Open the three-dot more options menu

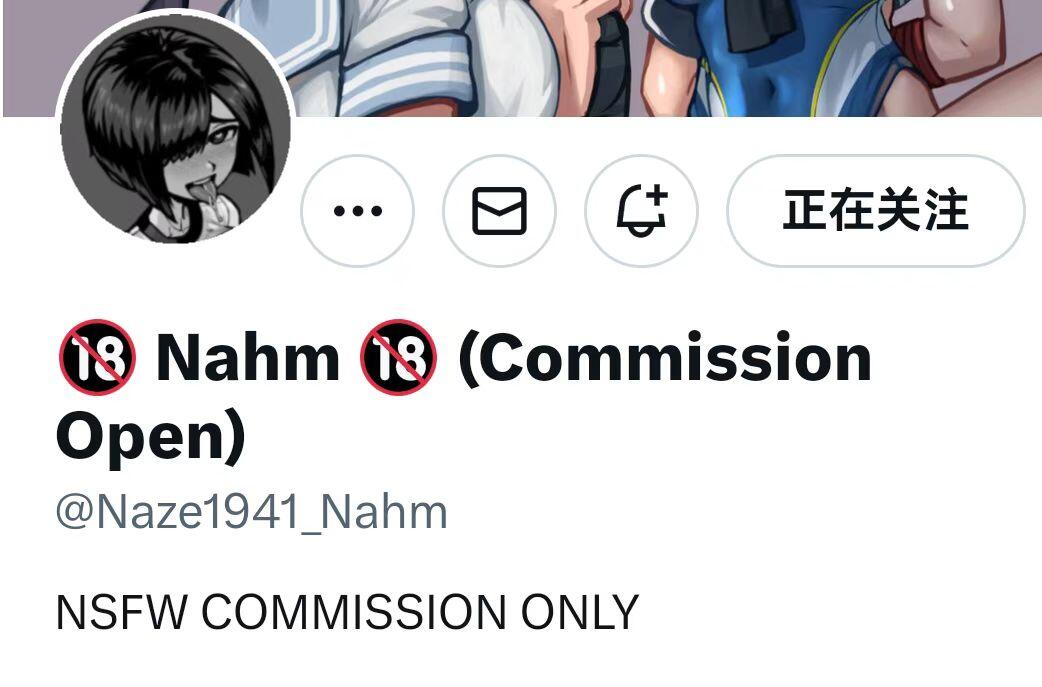coord(358,211)
